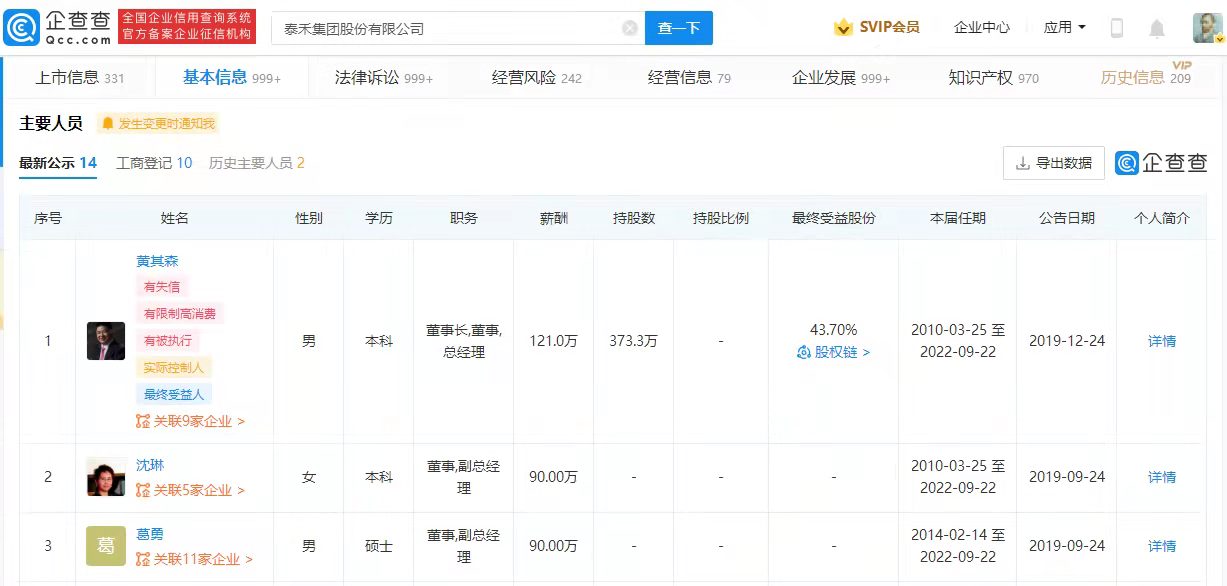
Task: Select the 历史主要人员 2 sub-tab
Action: [257, 163]
